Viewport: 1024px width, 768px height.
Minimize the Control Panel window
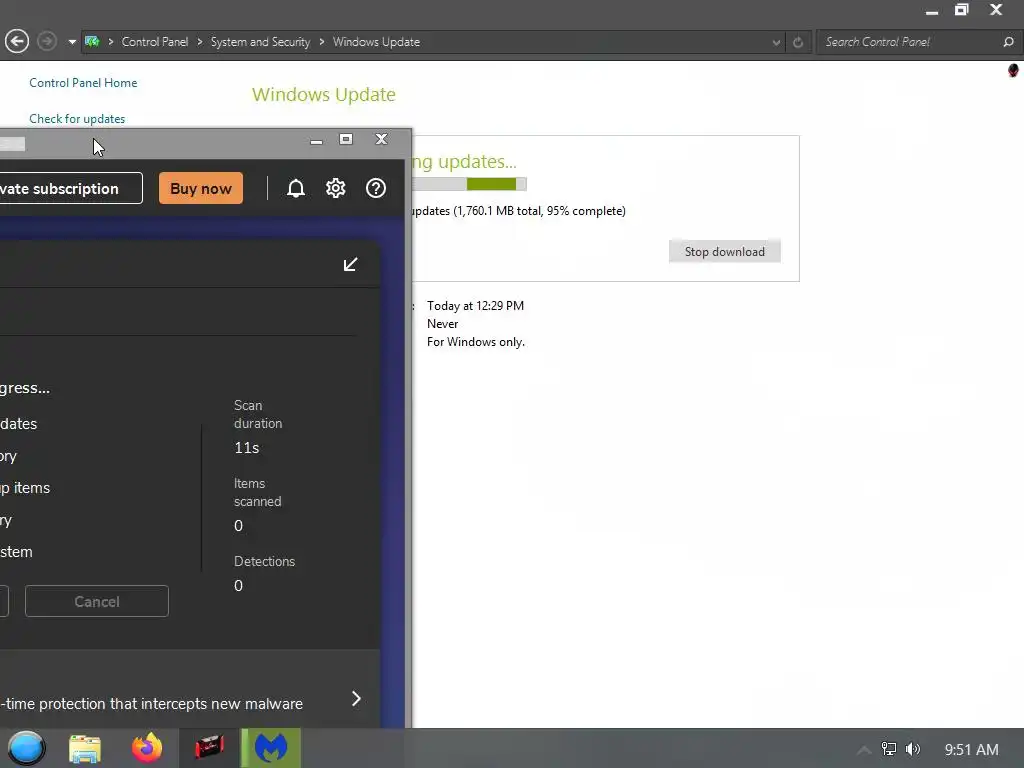(x=932, y=11)
